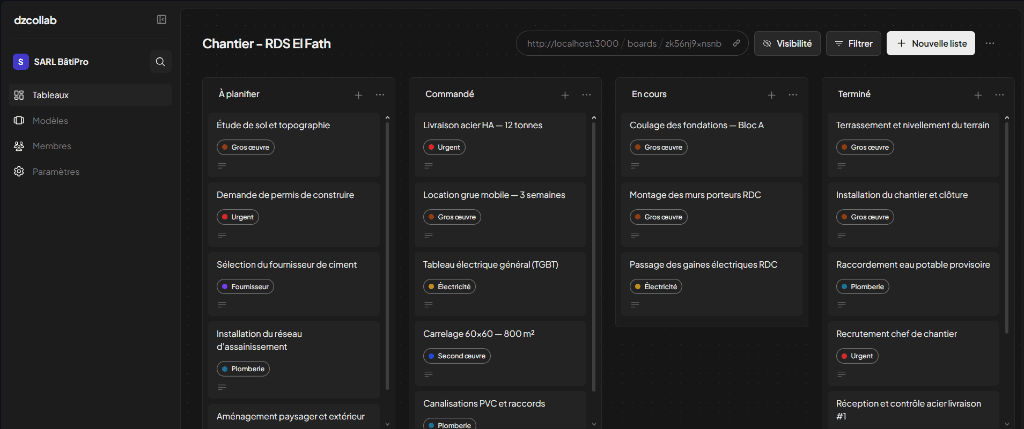The image size is (1024, 429).
Task: Open Commandé list options menu
Action: pyautogui.click(x=586, y=95)
